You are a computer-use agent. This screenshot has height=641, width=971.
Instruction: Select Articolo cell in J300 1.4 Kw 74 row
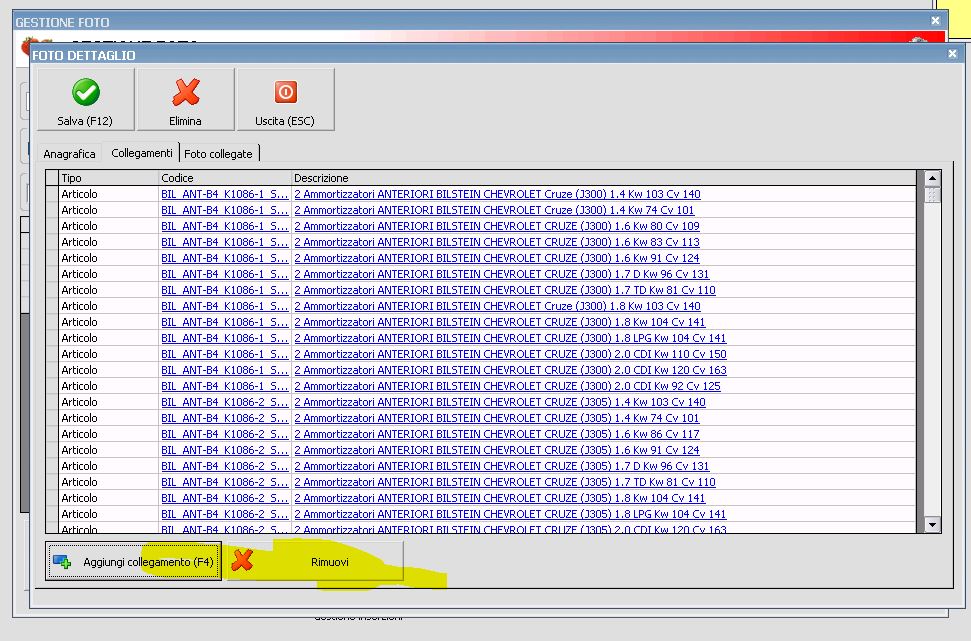pos(108,210)
